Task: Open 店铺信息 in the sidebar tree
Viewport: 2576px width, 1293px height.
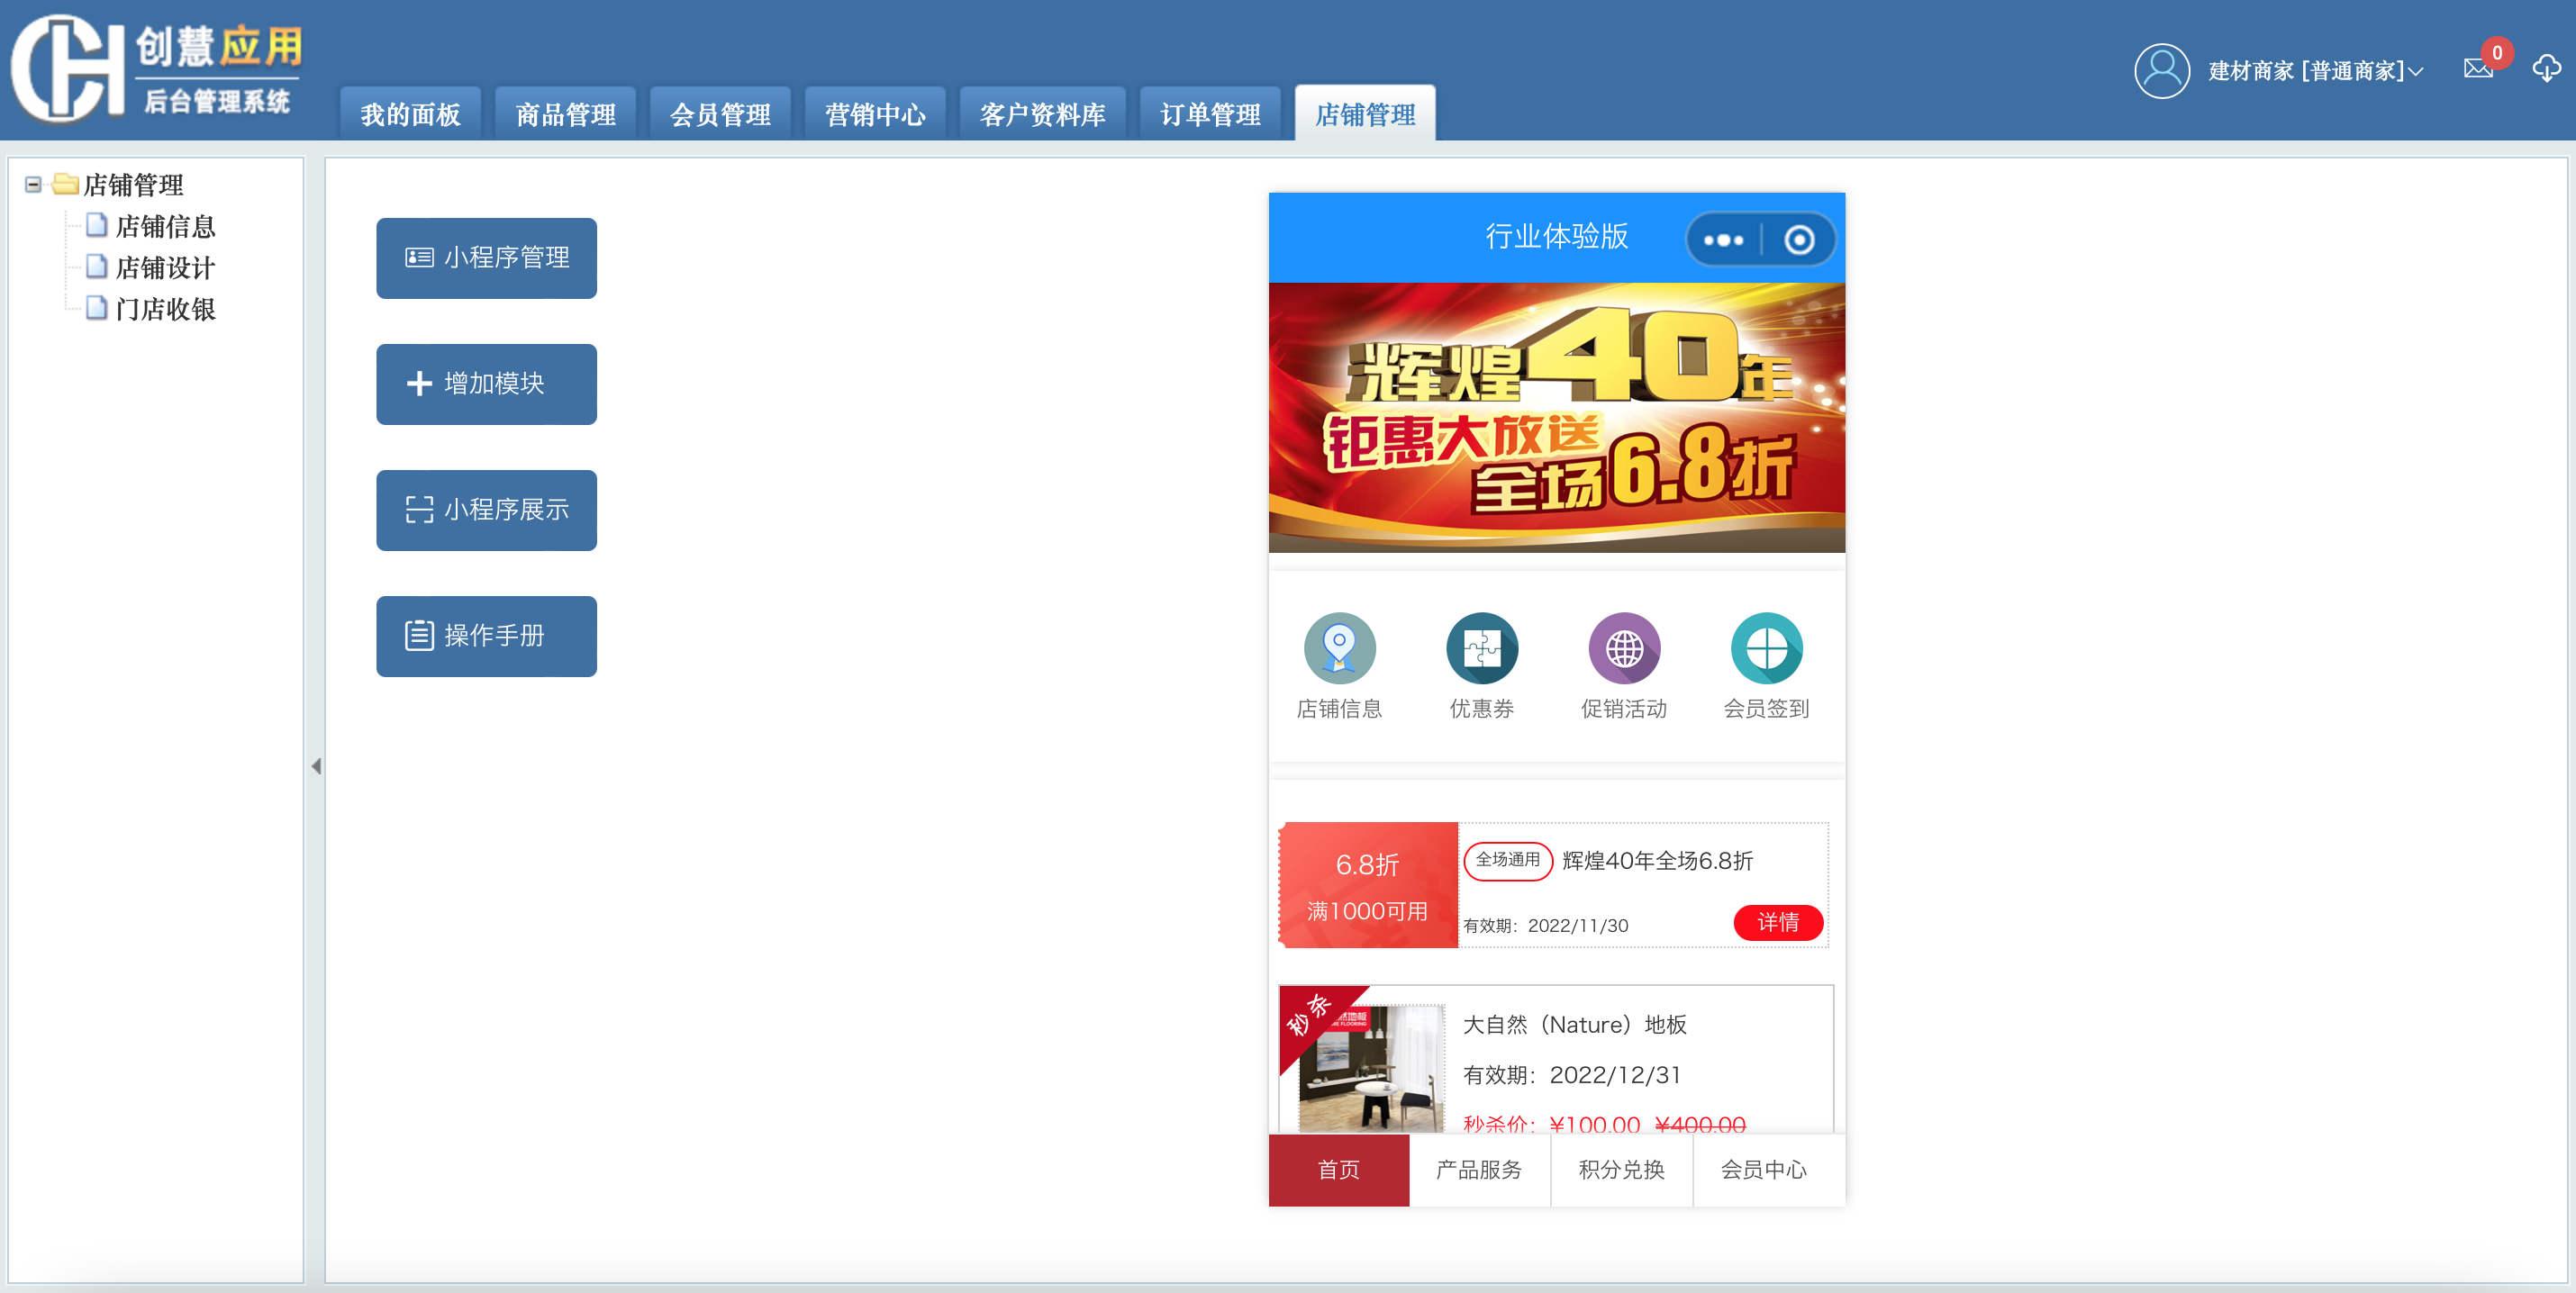Action: [165, 227]
